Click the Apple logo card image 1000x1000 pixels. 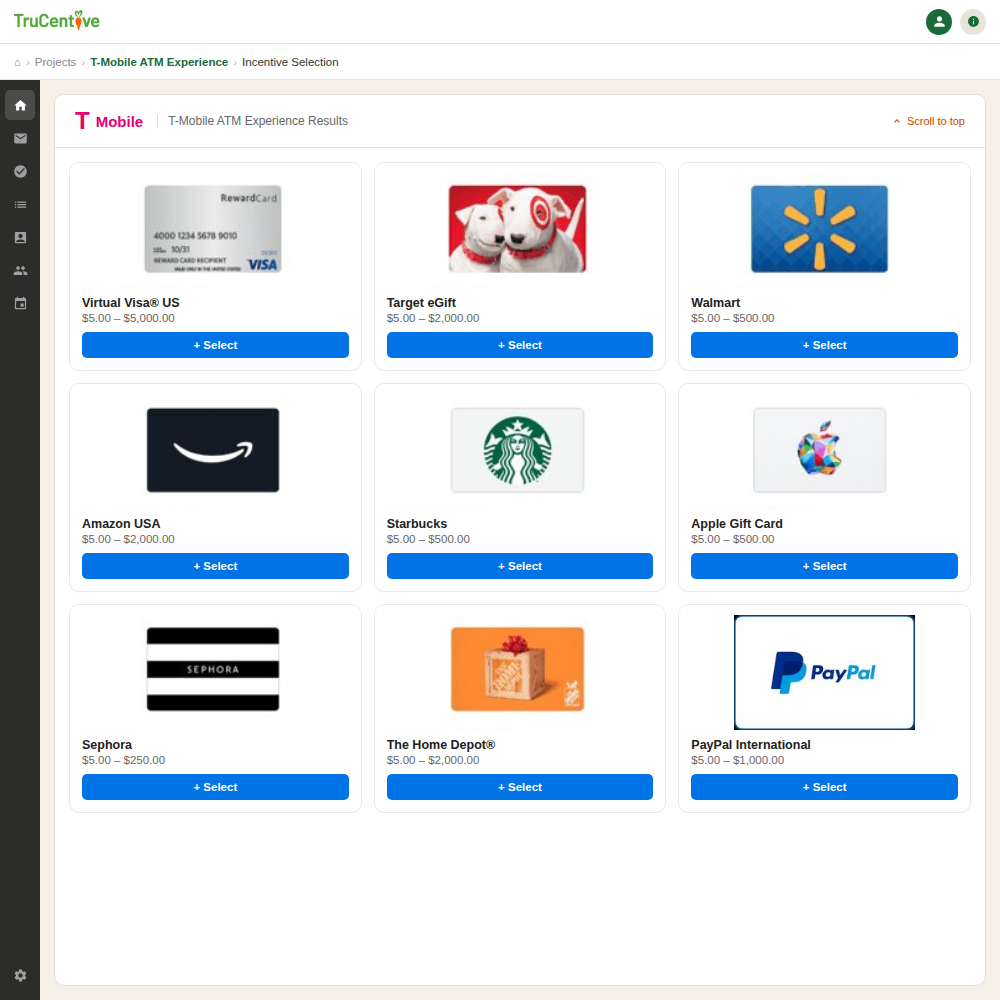820,450
